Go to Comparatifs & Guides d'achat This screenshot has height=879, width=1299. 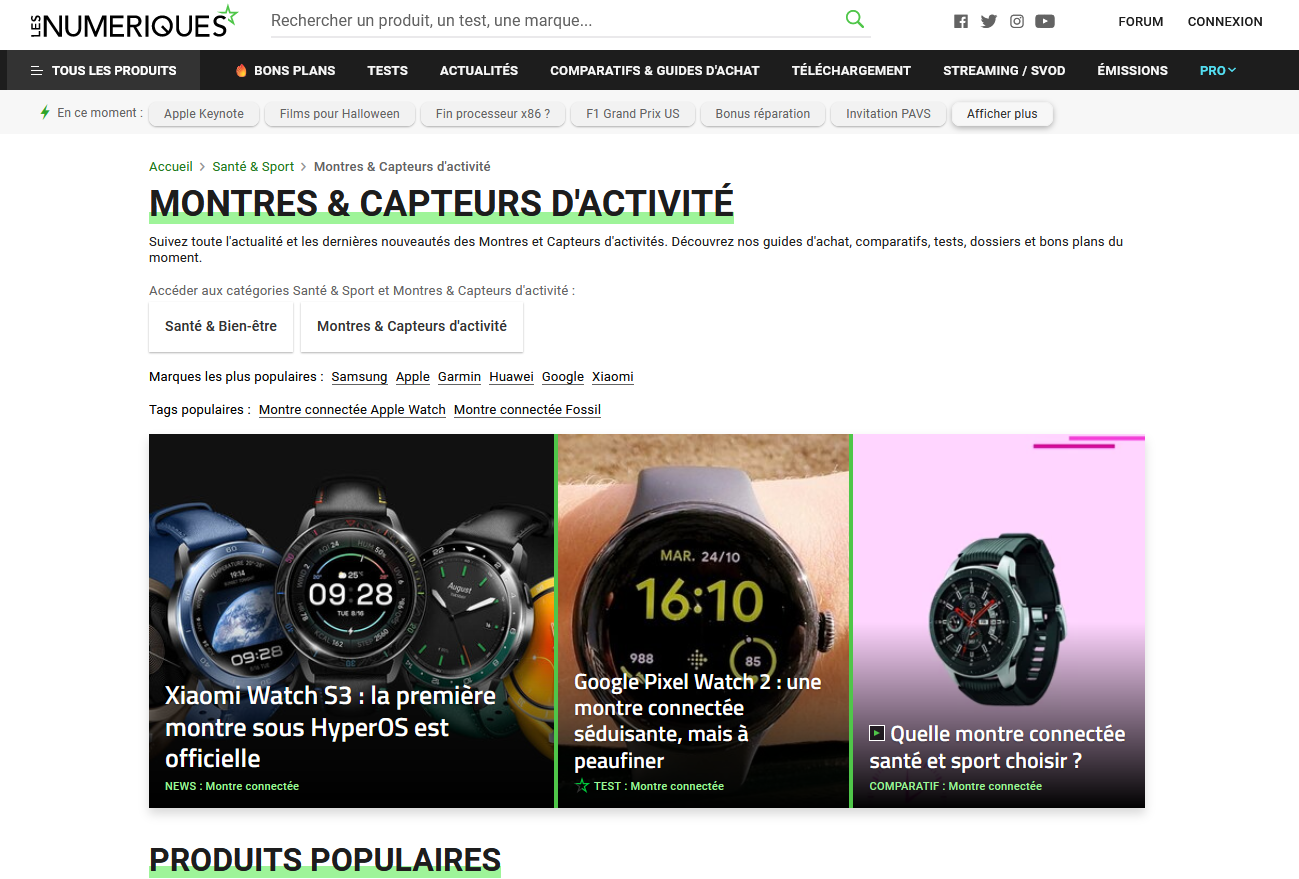[655, 70]
